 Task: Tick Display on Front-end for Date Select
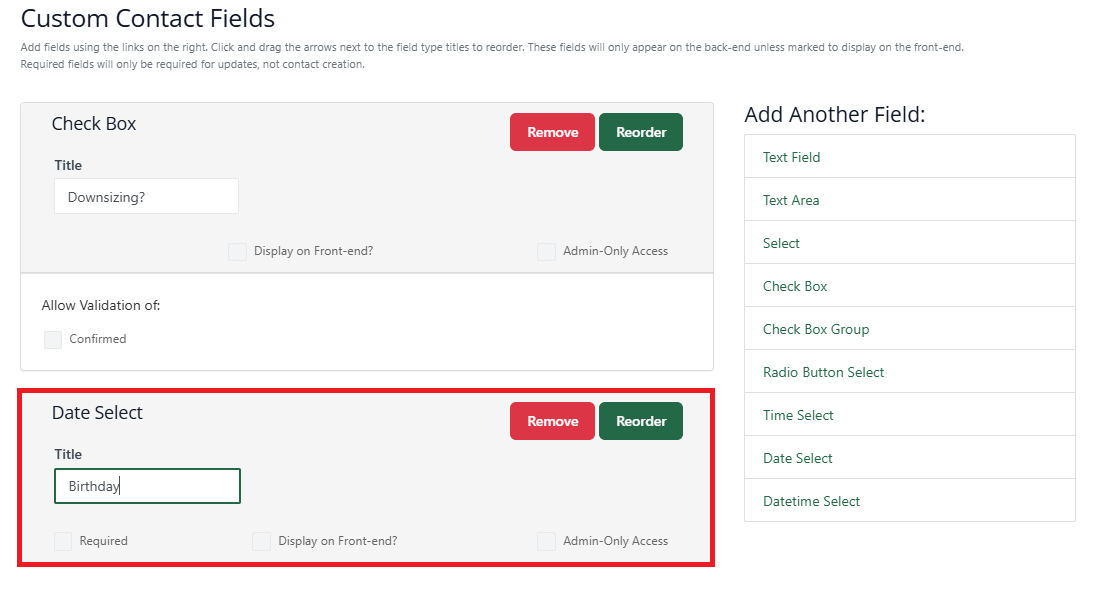261,542
